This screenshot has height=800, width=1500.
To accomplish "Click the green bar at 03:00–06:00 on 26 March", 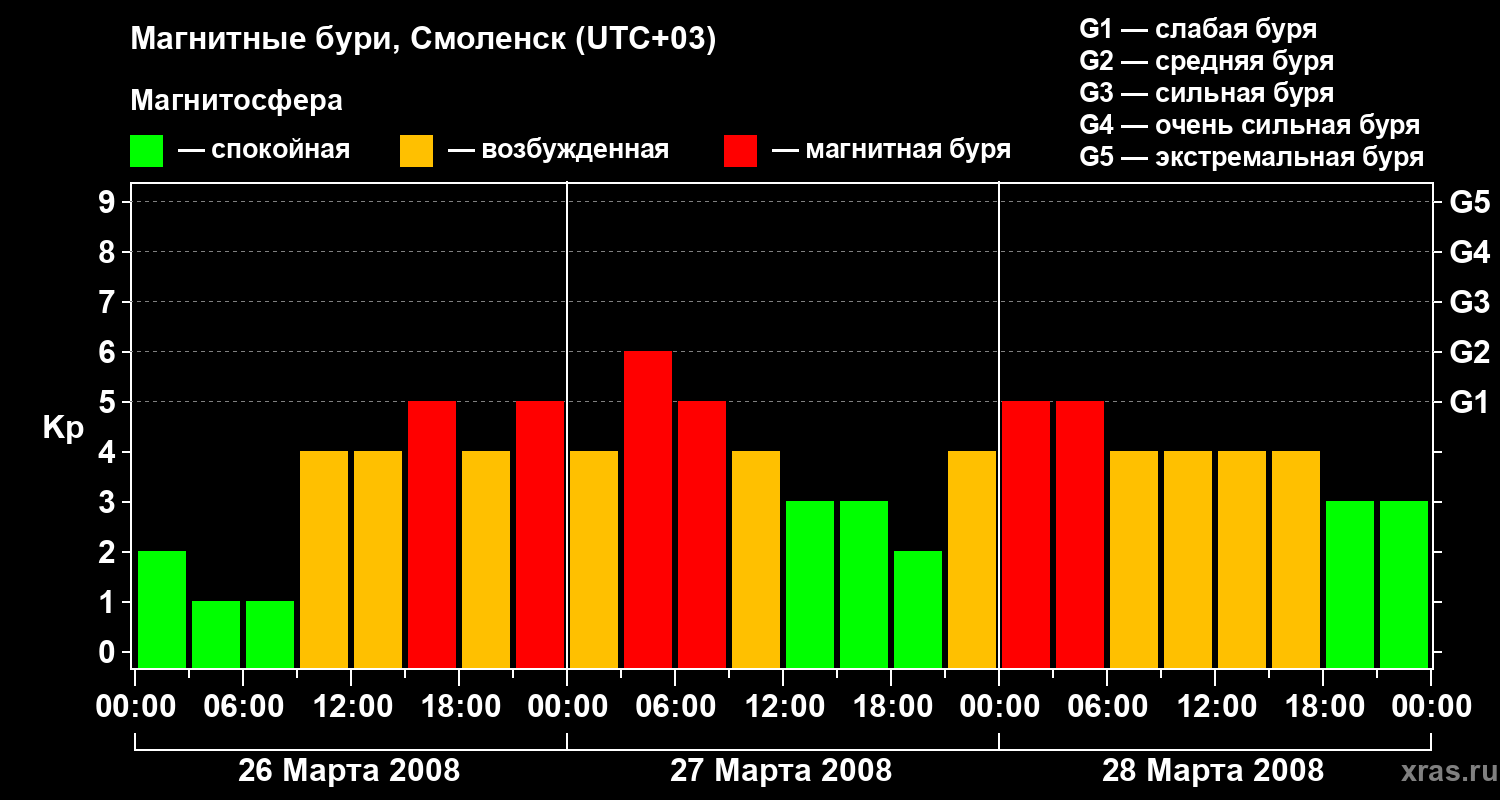I will tap(216, 635).
